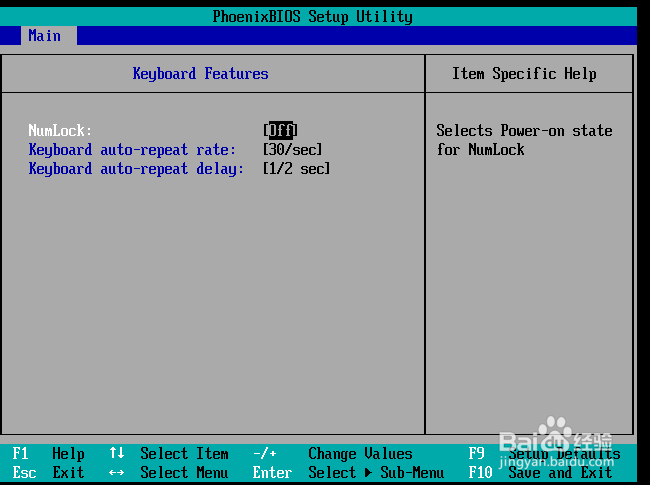Image resolution: width=650 pixels, height=485 pixels.
Task: Click the Item Specific Help heading
Action: pyautogui.click(x=524, y=74)
